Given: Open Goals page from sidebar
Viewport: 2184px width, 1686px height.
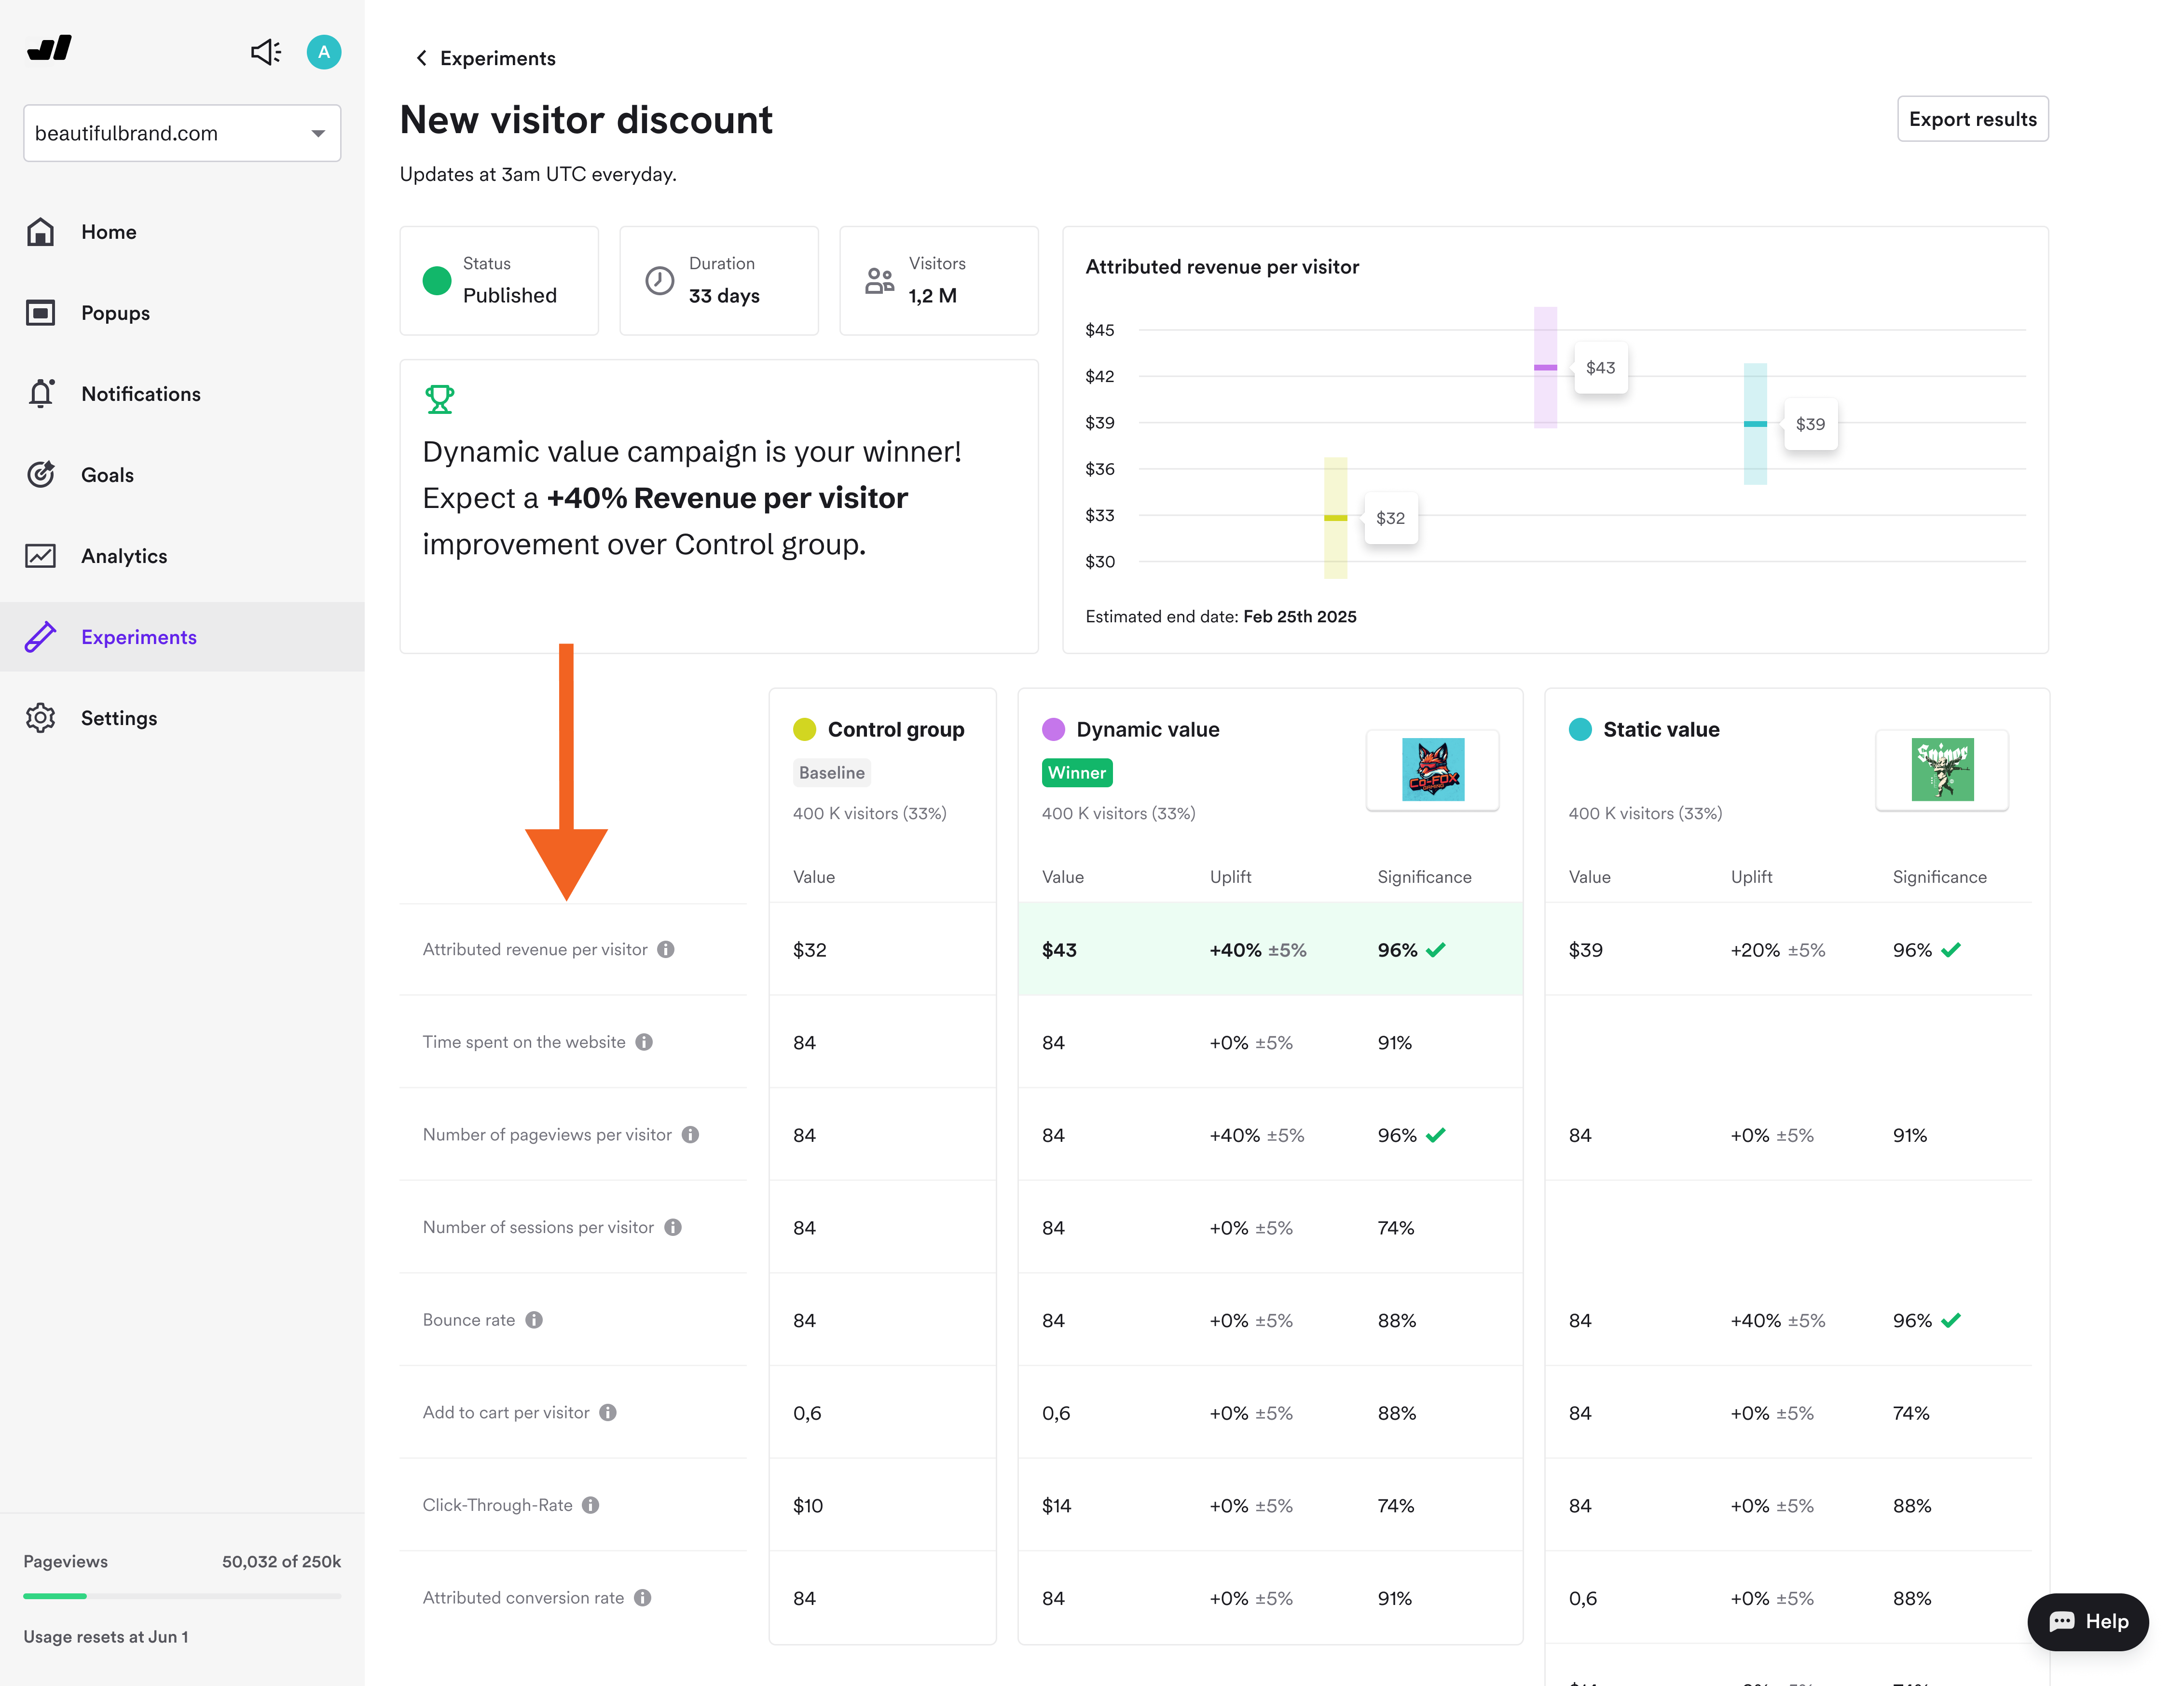Looking at the screenshot, I should [107, 475].
